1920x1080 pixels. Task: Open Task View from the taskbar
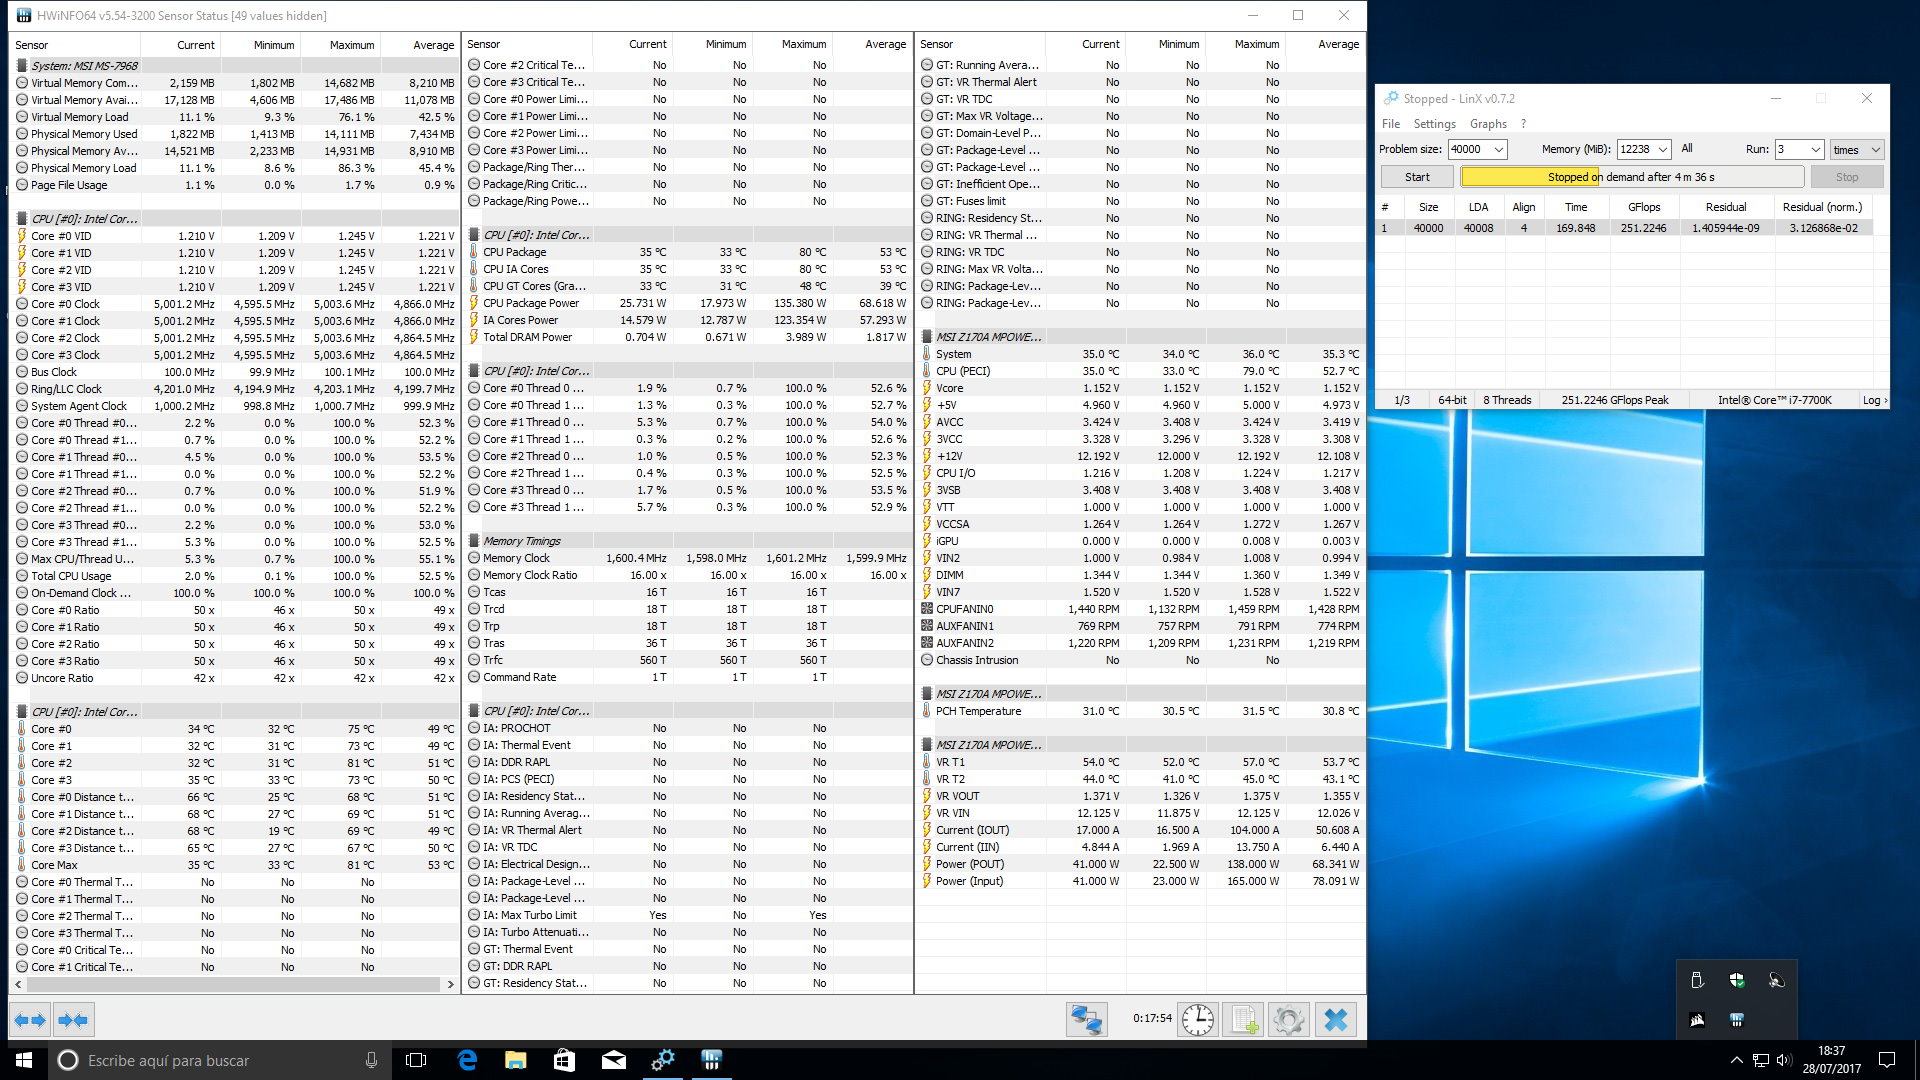click(417, 1060)
